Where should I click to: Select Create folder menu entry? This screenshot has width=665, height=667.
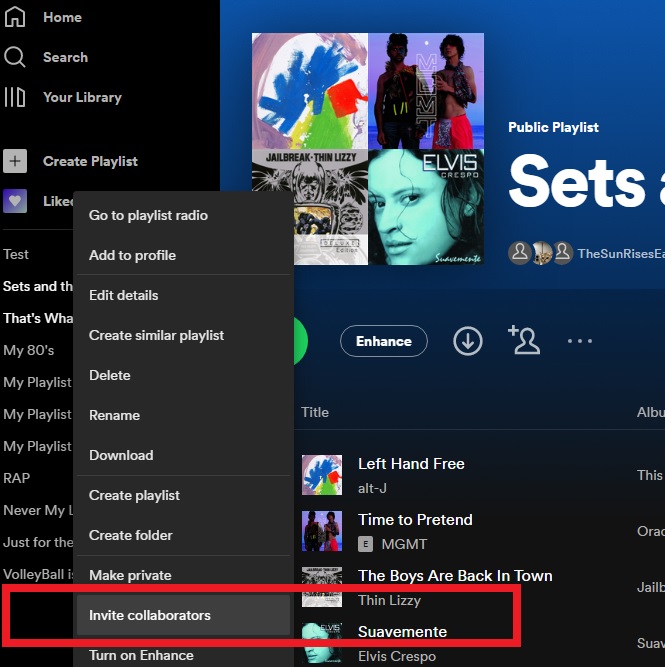[x=183, y=535]
